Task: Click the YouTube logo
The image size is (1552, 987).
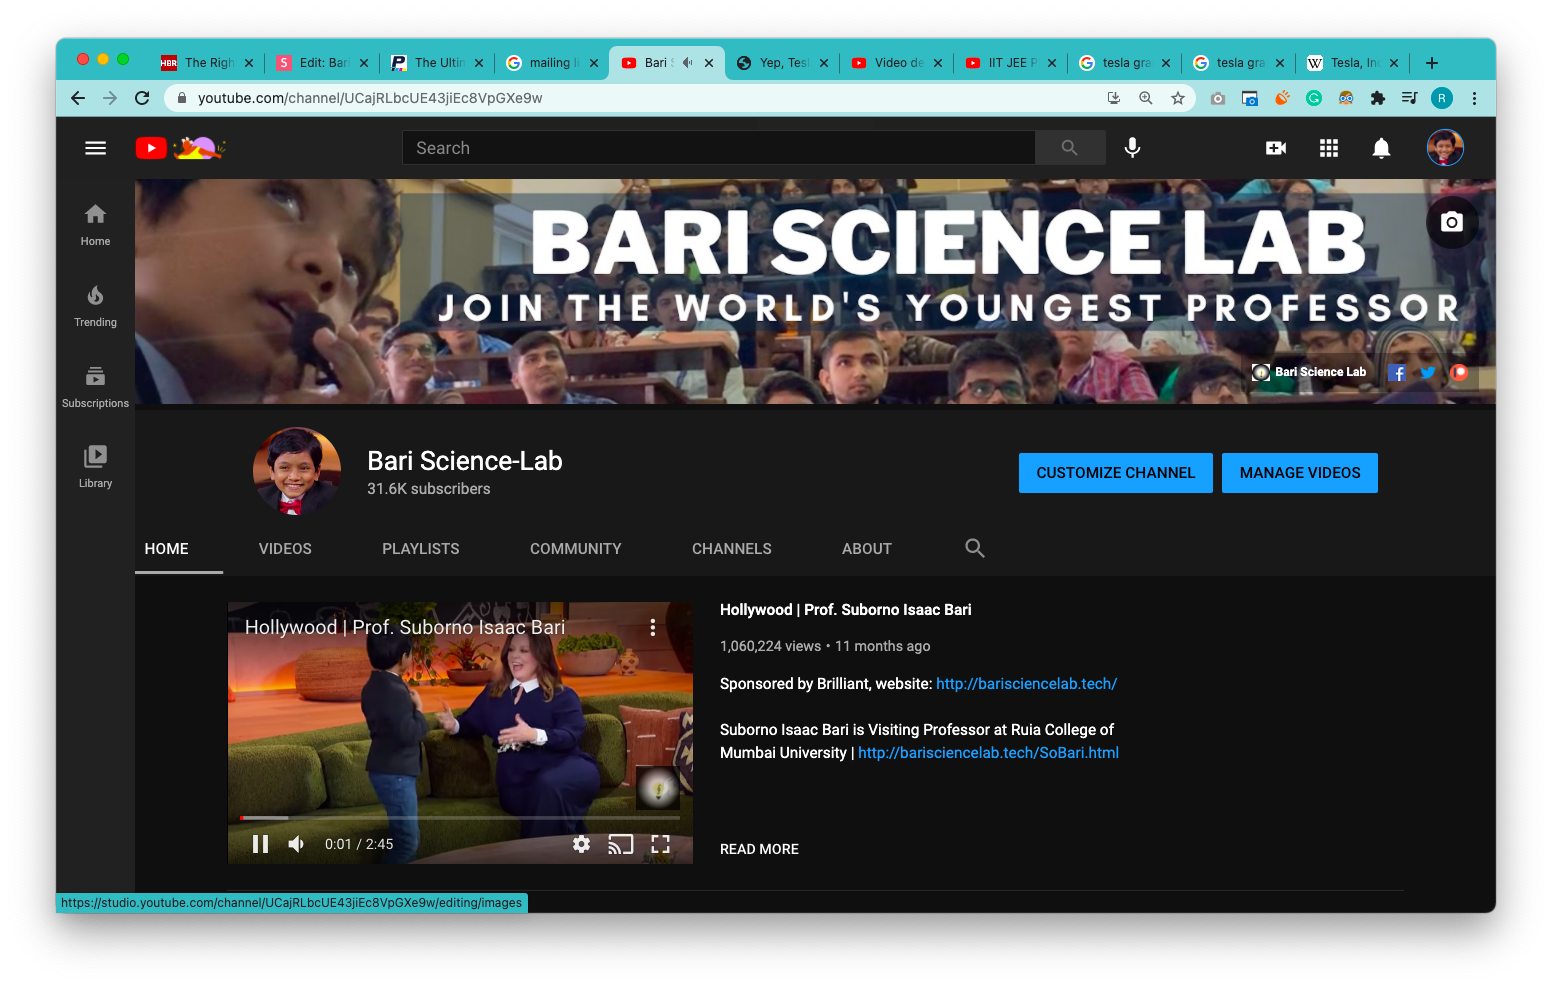Action: (x=180, y=148)
